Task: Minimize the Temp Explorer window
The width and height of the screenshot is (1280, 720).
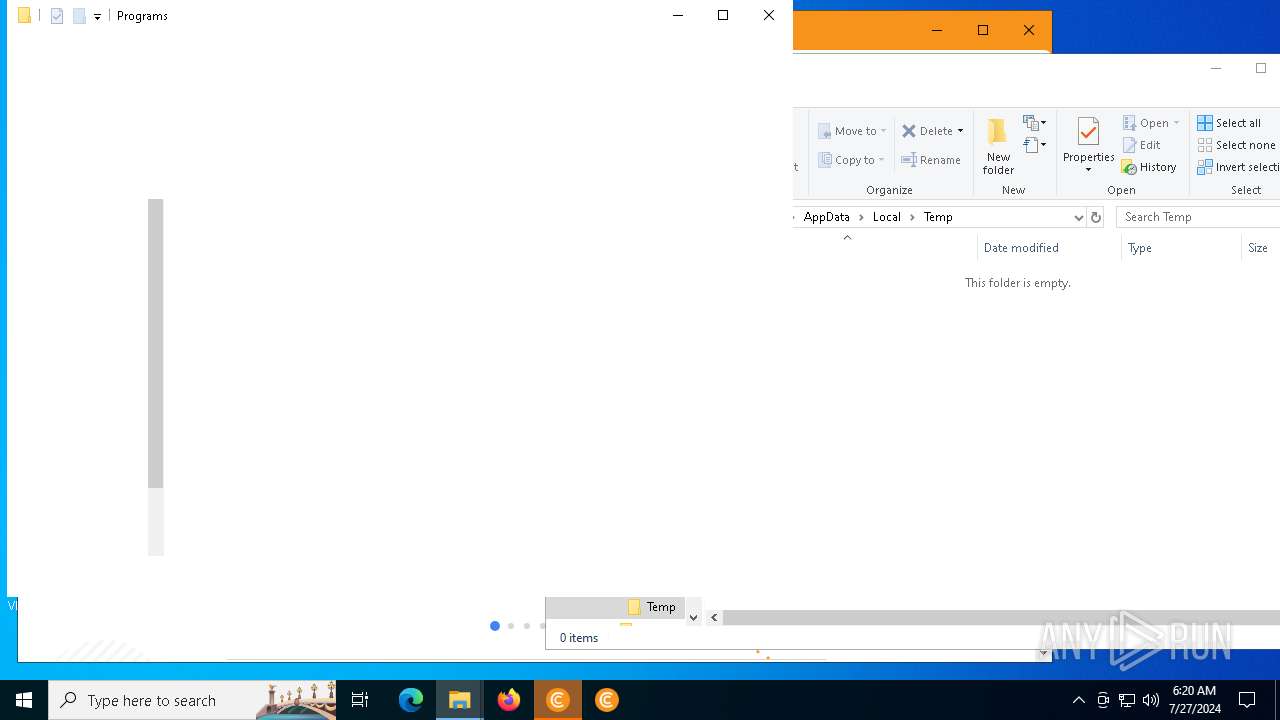Action: (1216, 68)
